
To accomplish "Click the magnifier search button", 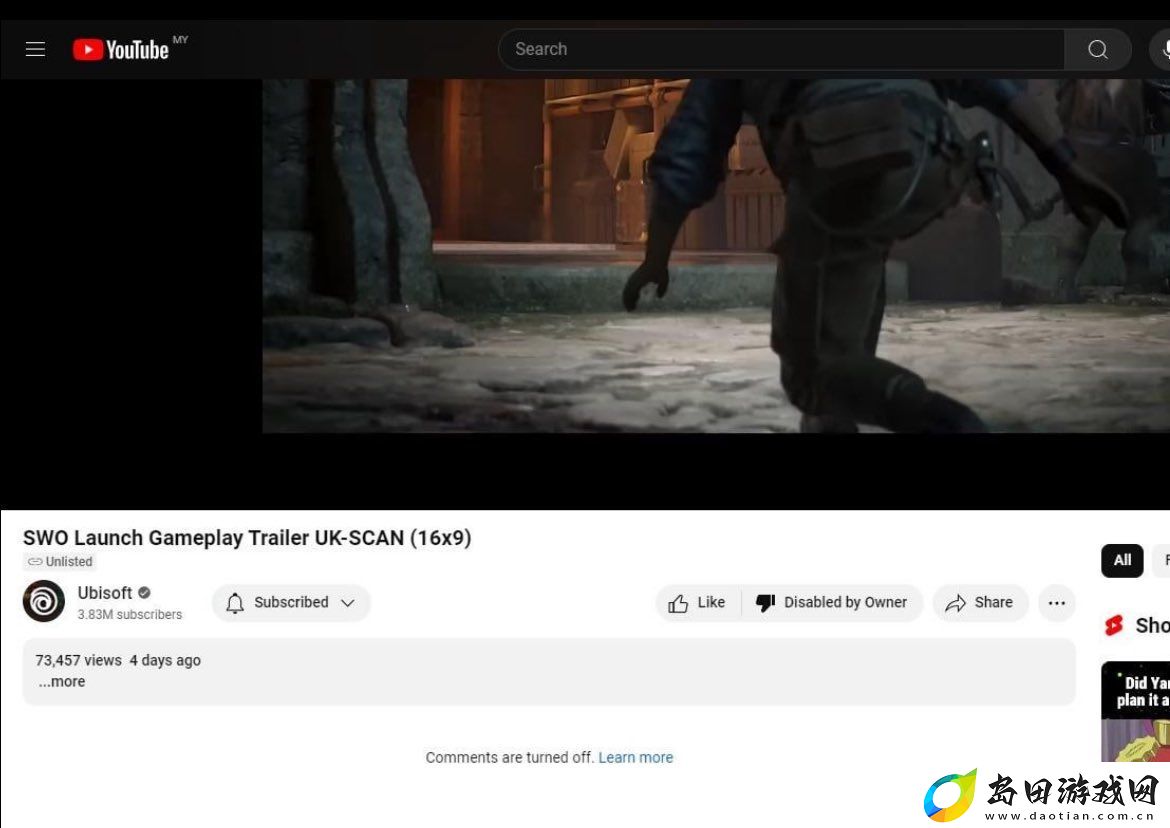I will (x=1098, y=49).
